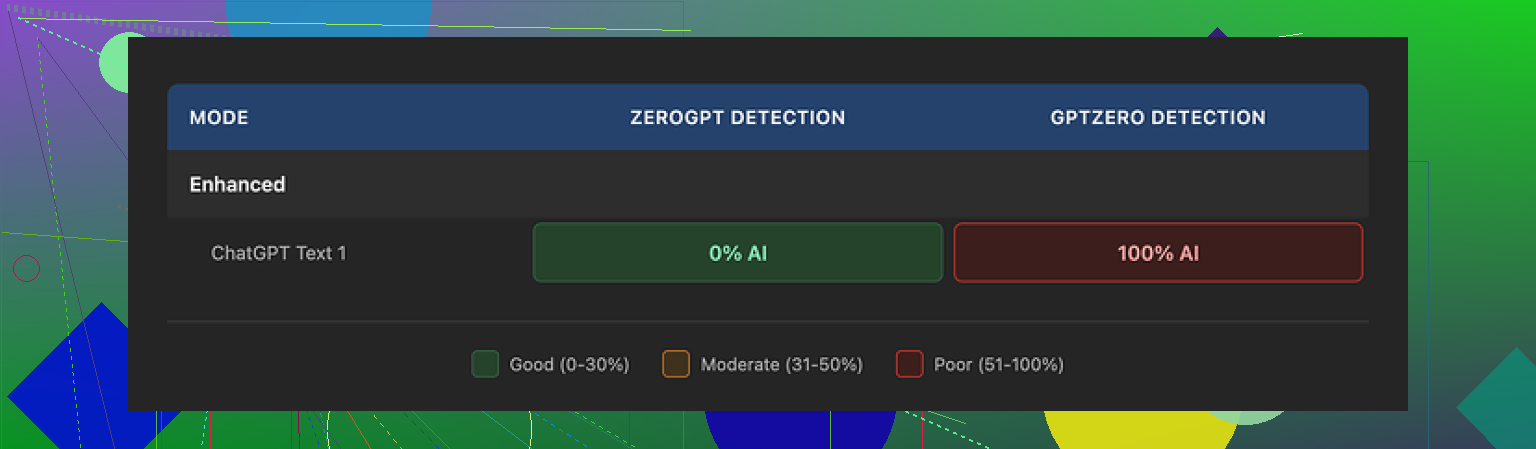Image resolution: width=1536 pixels, height=449 pixels.
Task: Click the blue rectangle at top of background
Action: tap(328, 18)
